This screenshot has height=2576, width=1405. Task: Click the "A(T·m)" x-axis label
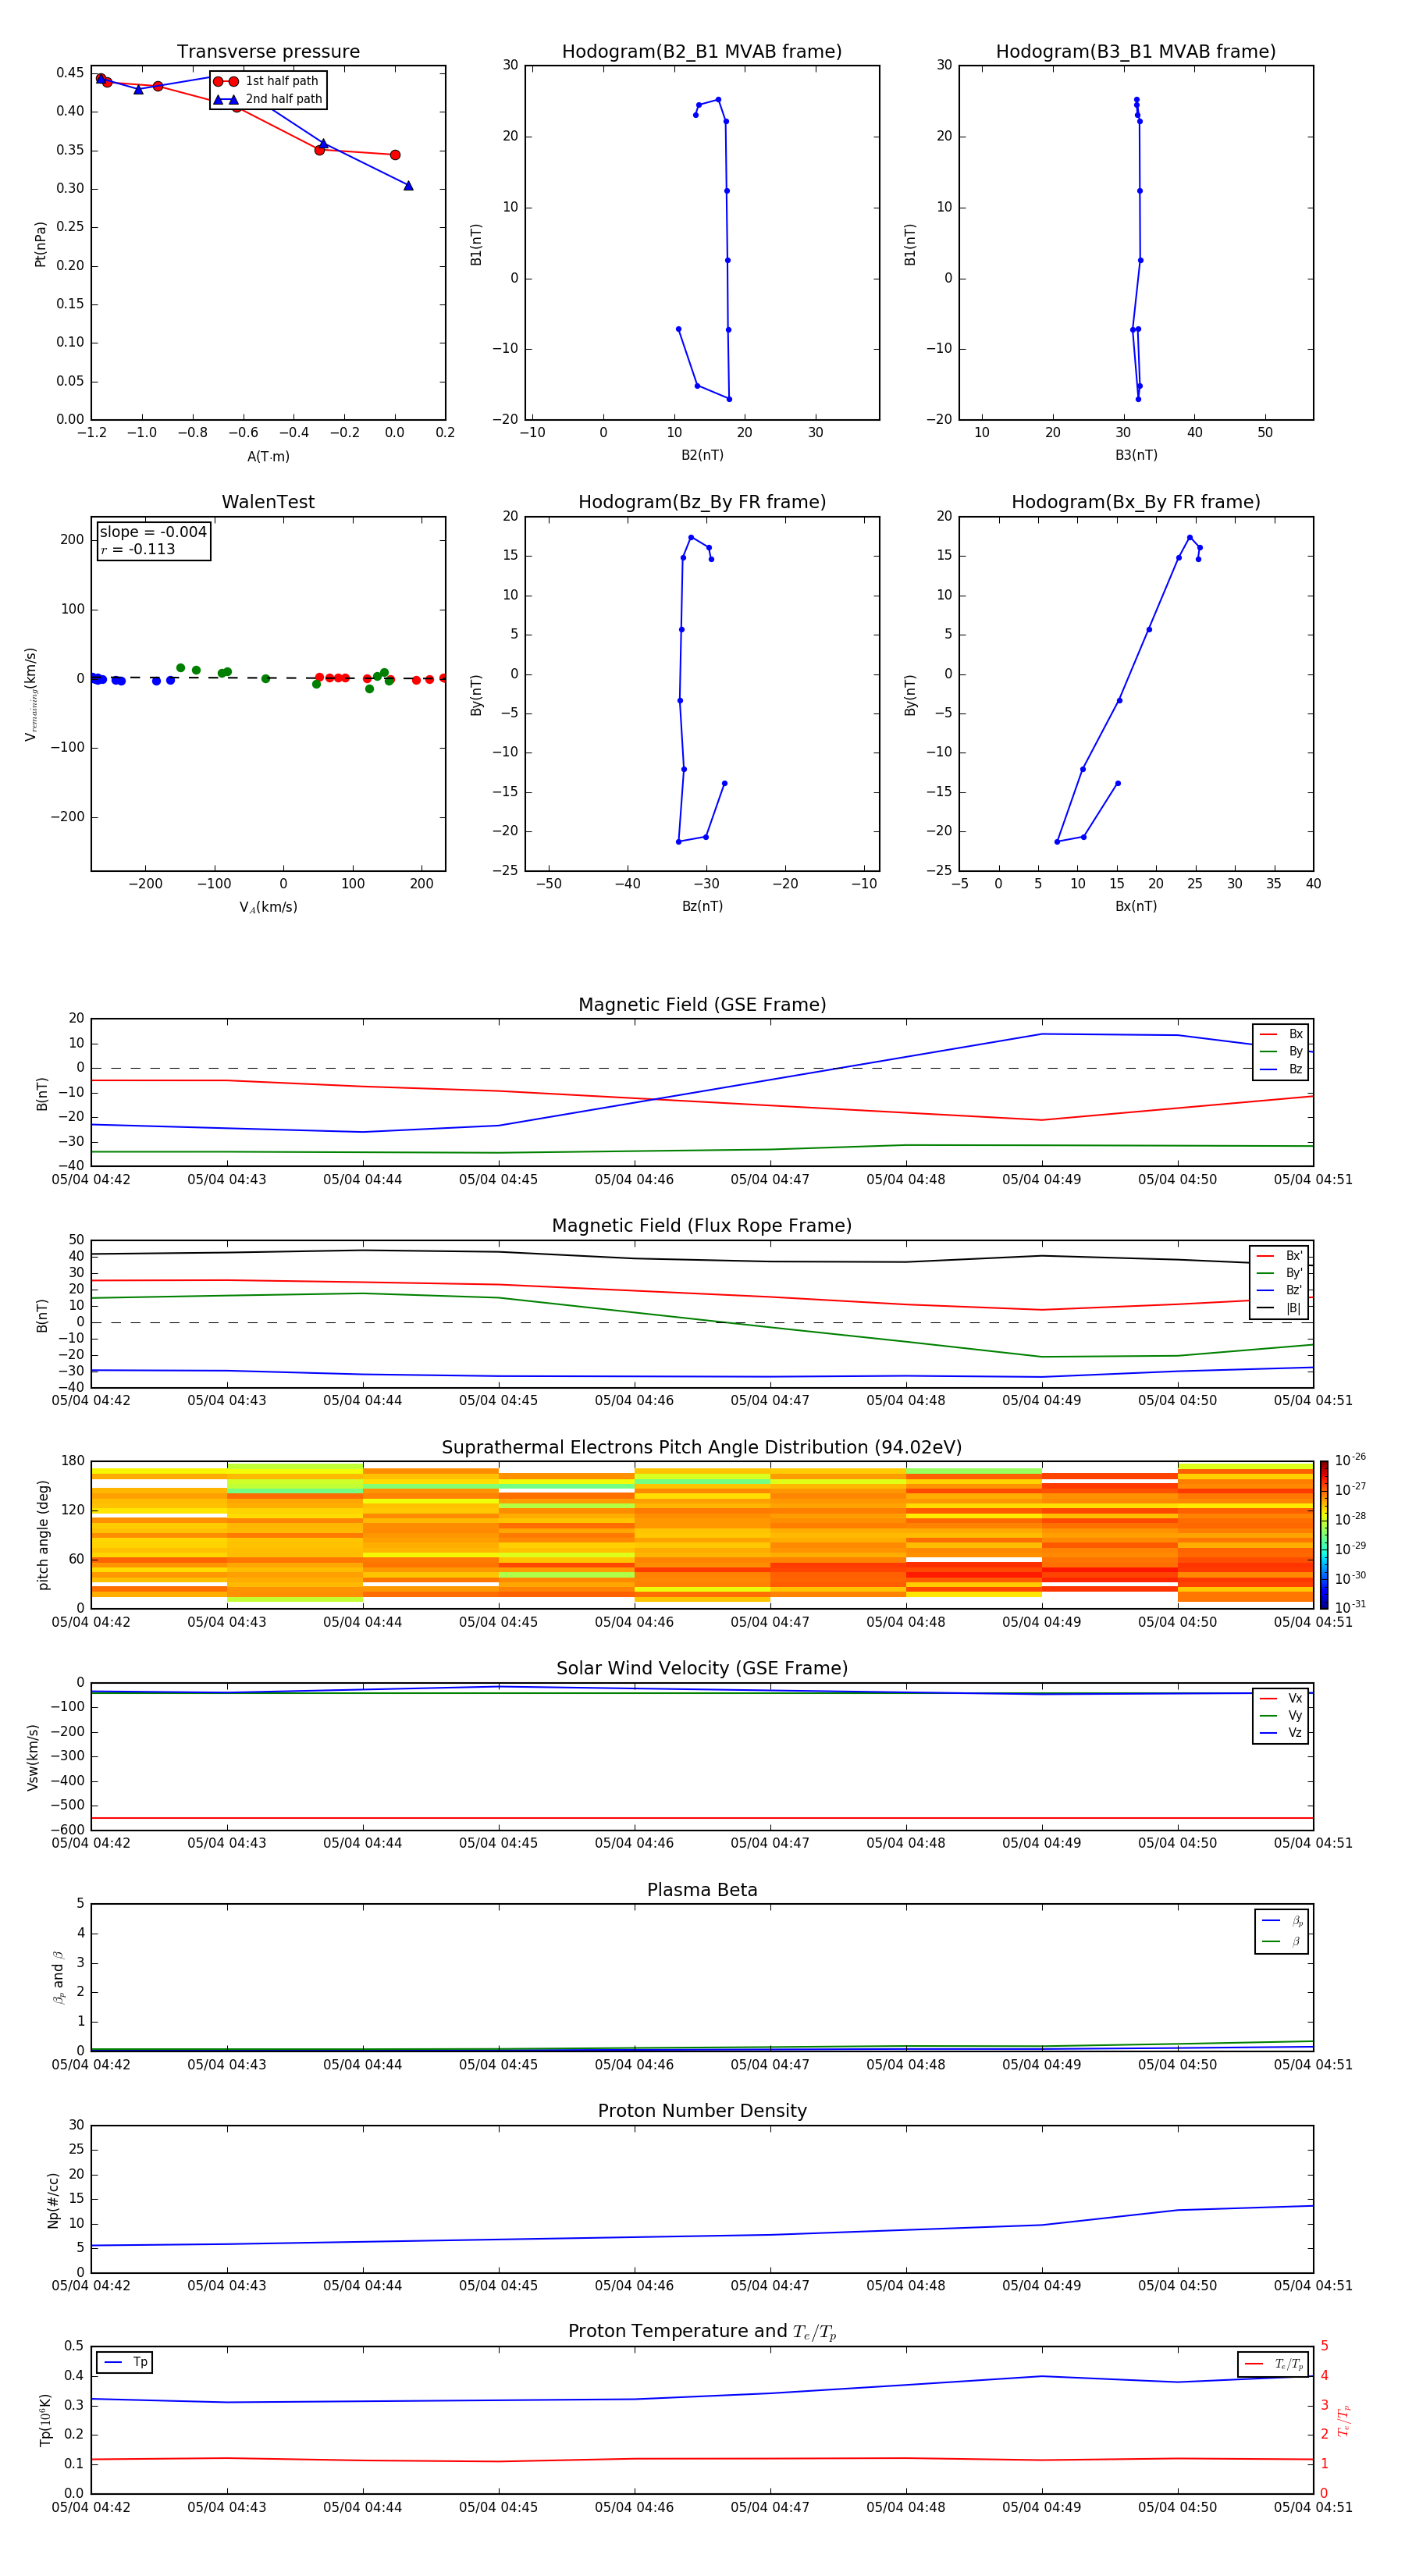(268, 456)
